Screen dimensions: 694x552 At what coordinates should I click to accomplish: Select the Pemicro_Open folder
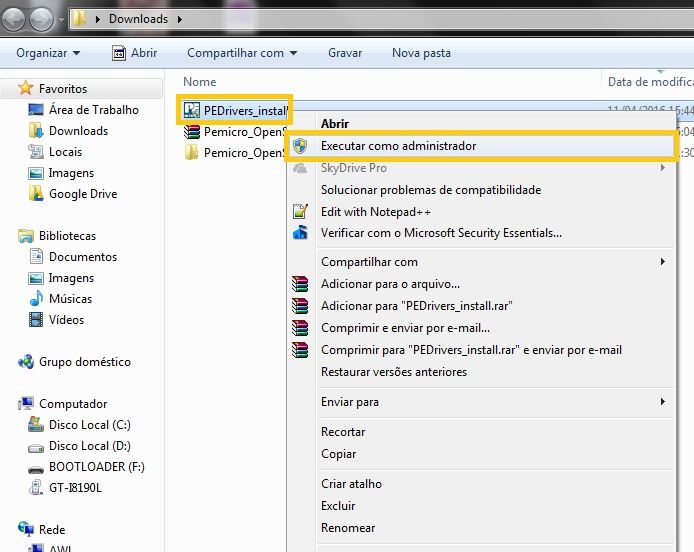pos(234,153)
